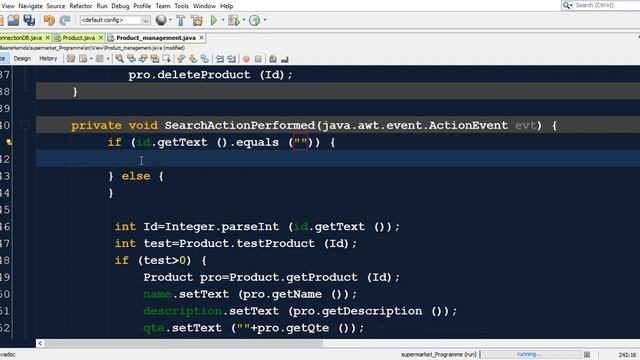Image resolution: width=640 pixels, height=360 pixels.
Task: Toggle the Highlight Search icon
Action: [x=155, y=59]
